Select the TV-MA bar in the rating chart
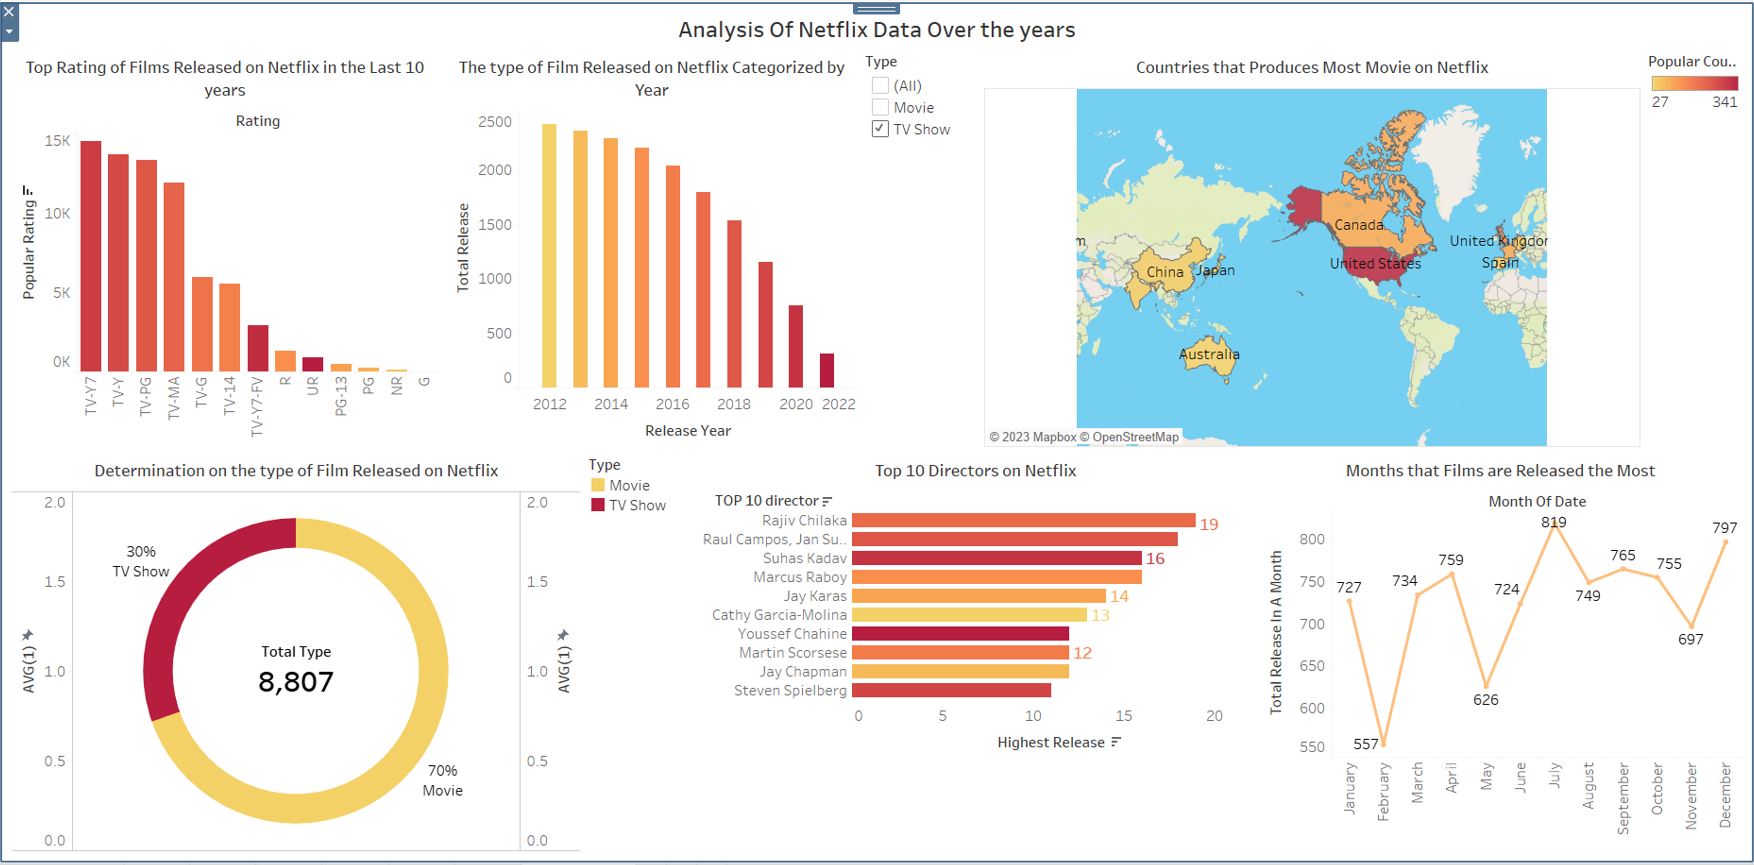This screenshot has height=865, width=1754. pos(174,277)
